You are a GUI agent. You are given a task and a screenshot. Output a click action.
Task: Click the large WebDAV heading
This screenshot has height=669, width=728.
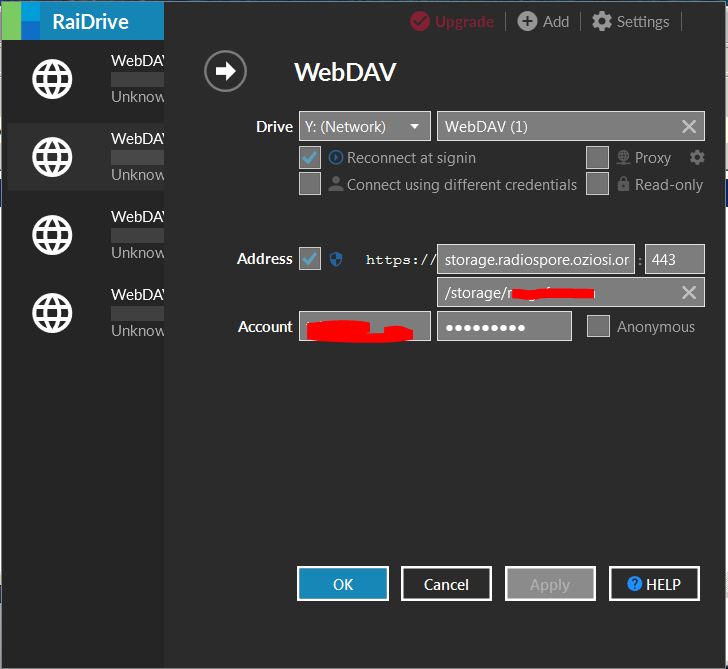click(x=345, y=72)
